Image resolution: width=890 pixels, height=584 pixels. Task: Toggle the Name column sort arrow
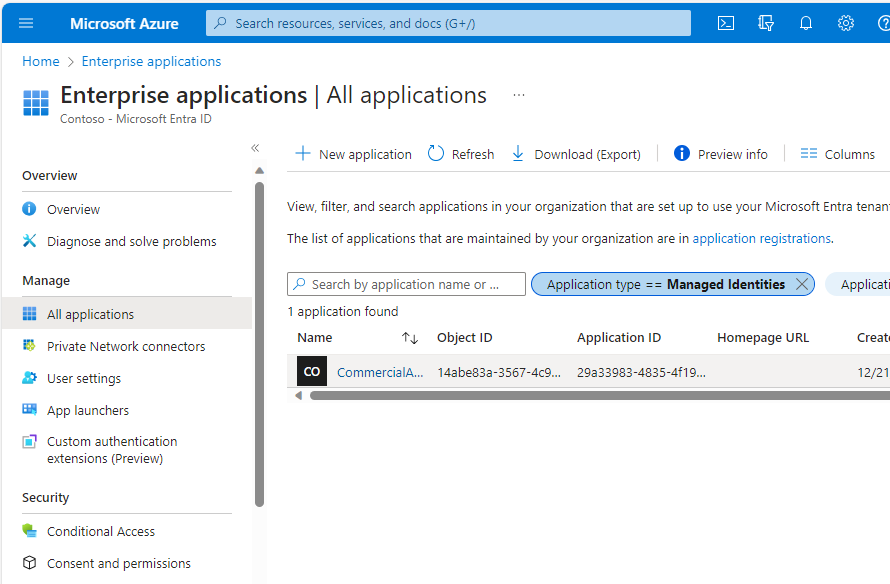(410, 338)
